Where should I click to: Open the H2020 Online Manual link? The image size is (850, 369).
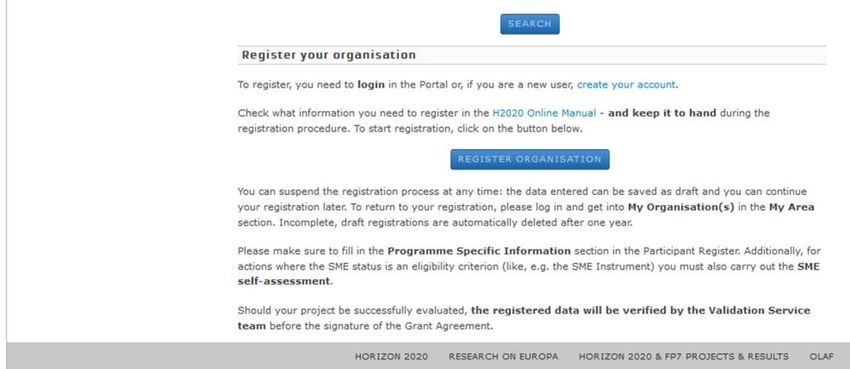[544, 113]
